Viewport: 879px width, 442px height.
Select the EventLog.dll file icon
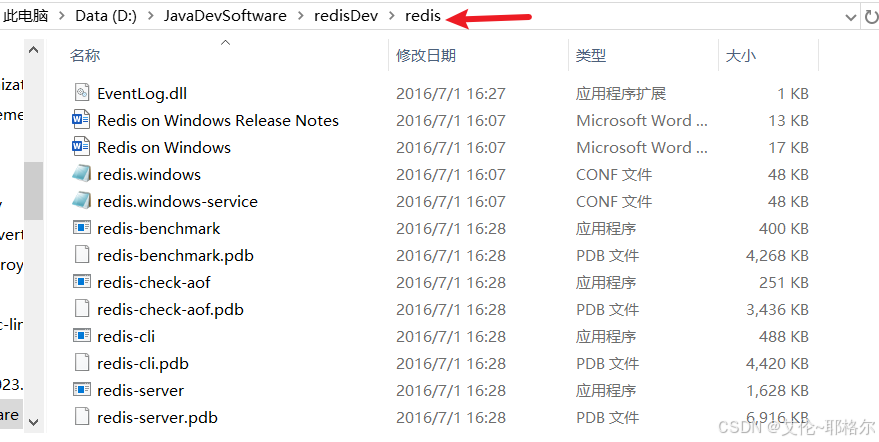82,93
